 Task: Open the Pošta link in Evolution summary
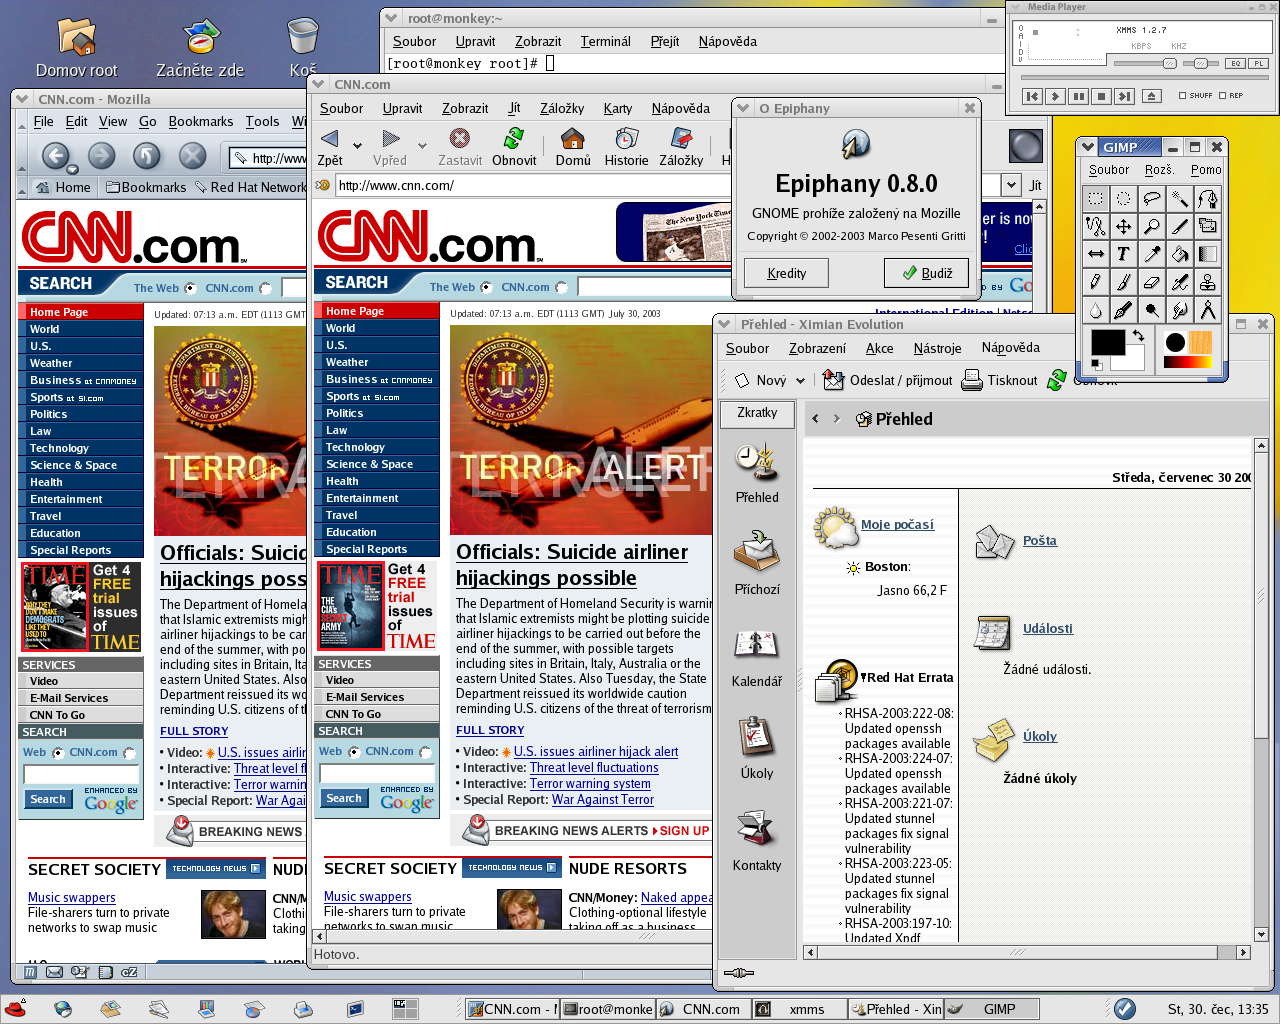(x=1040, y=540)
